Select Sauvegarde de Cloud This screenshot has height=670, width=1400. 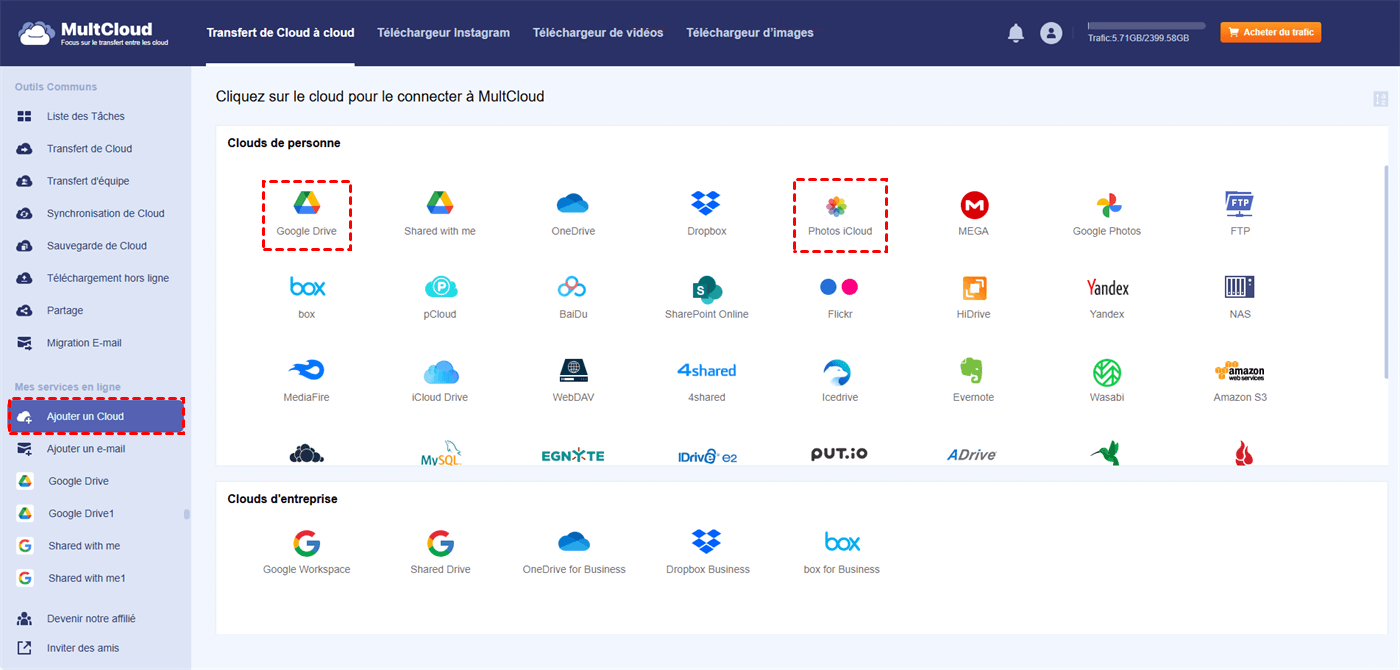coord(95,246)
